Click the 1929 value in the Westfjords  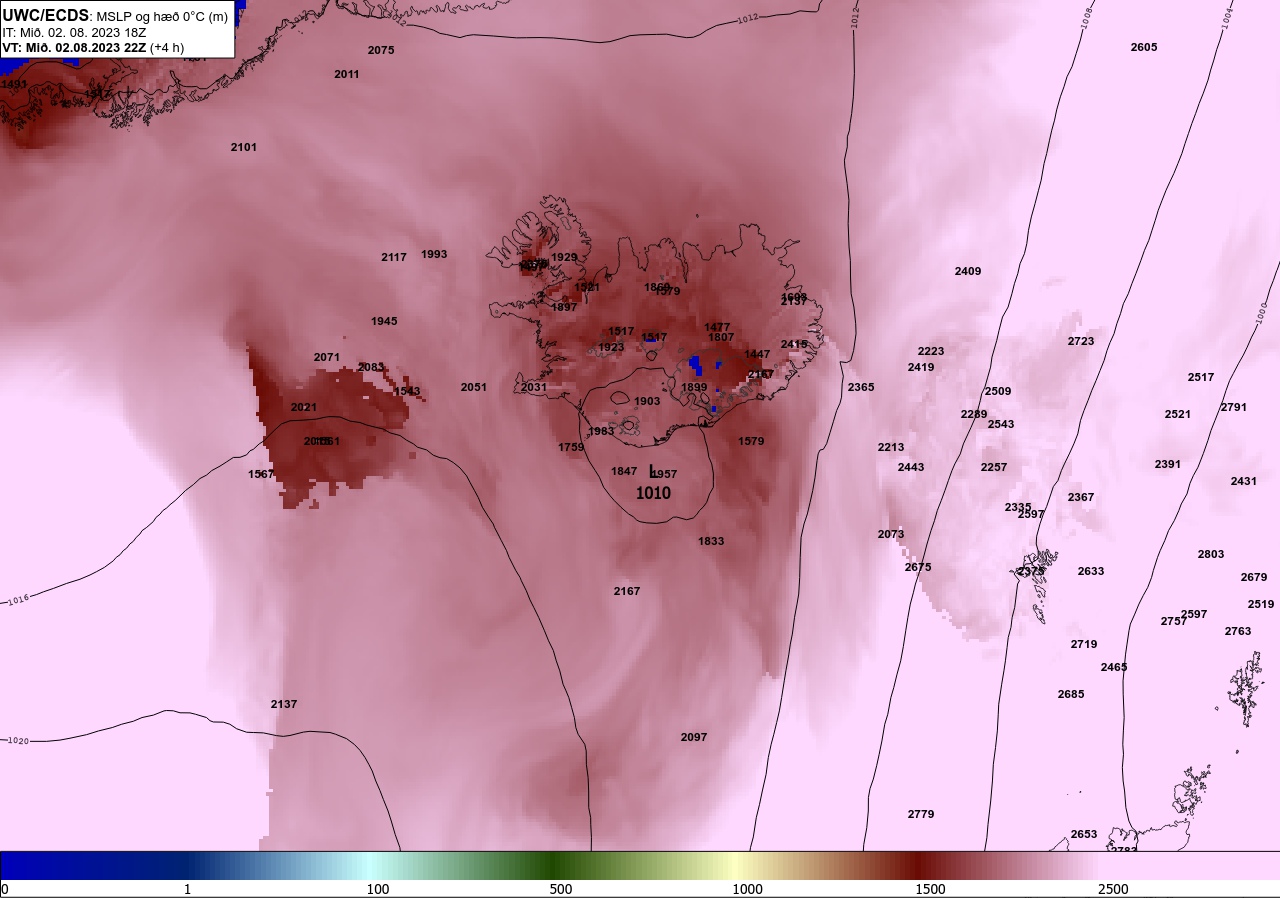point(564,257)
